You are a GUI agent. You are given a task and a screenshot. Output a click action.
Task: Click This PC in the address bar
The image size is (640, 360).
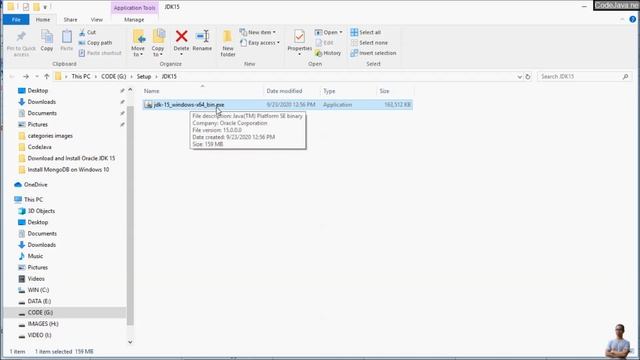tap(81, 76)
